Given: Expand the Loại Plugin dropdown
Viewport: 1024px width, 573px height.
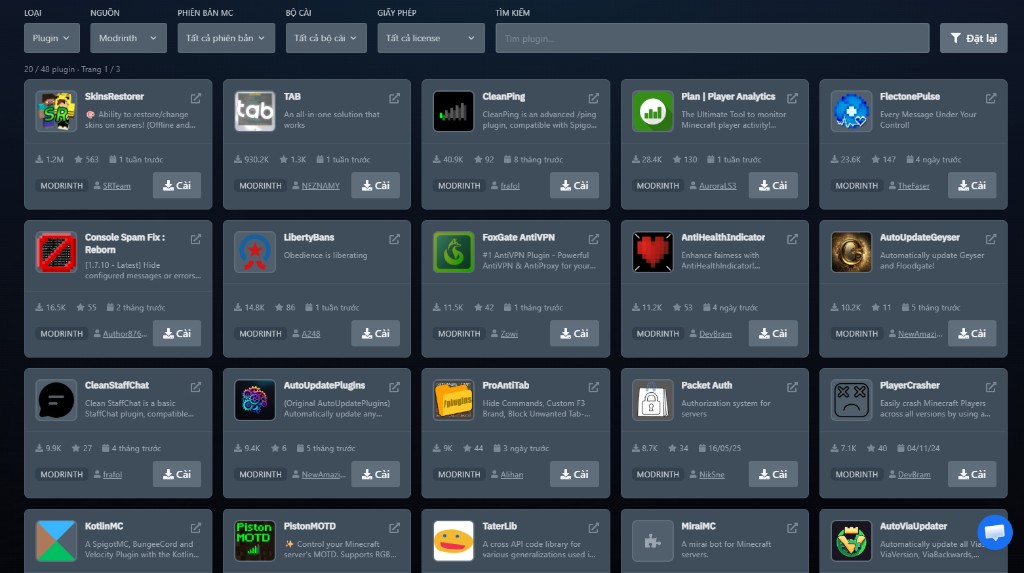Looking at the screenshot, I should coord(52,38).
